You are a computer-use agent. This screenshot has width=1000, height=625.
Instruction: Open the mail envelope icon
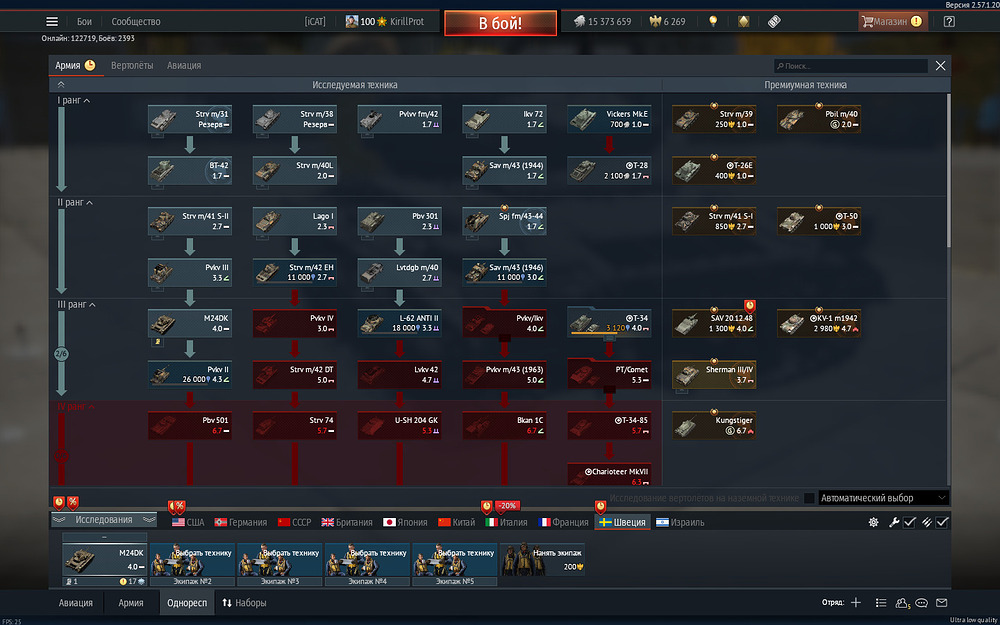coord(941,603)
